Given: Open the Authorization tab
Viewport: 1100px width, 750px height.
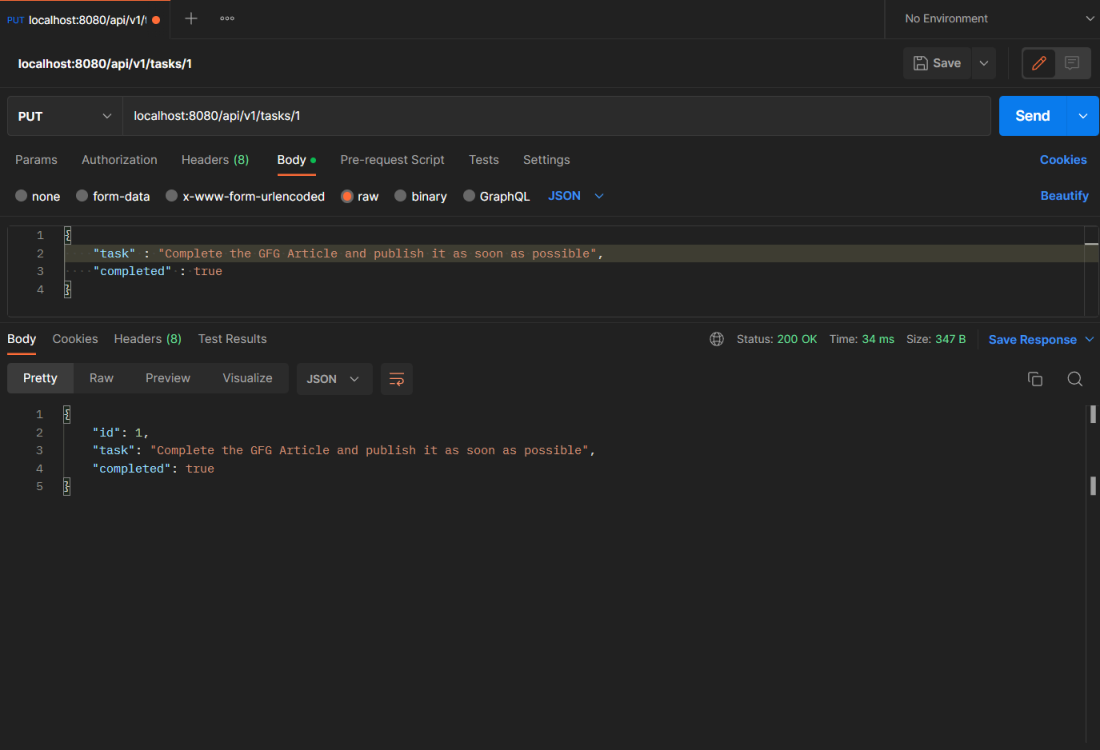Looking at the screenshot, I should [119, 160].
